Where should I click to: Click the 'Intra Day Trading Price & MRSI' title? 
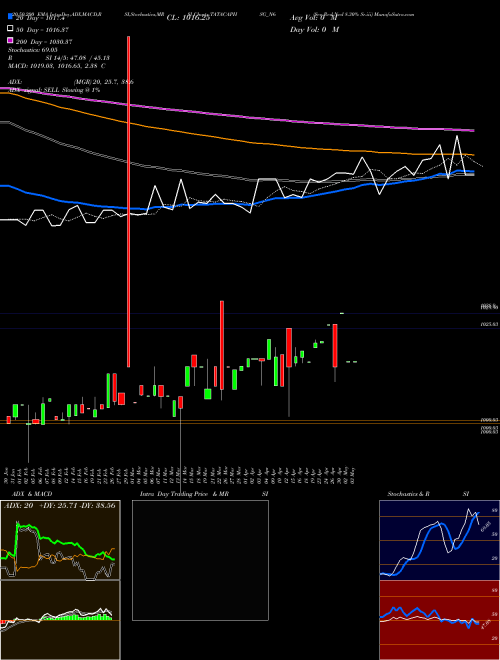coord(204,494)
